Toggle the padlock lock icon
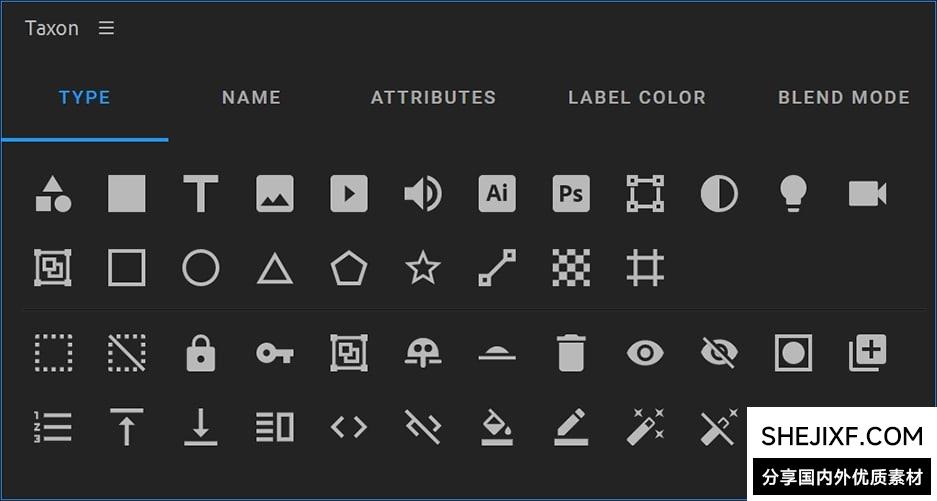This screenshot has height=501, width=937. 201,353
